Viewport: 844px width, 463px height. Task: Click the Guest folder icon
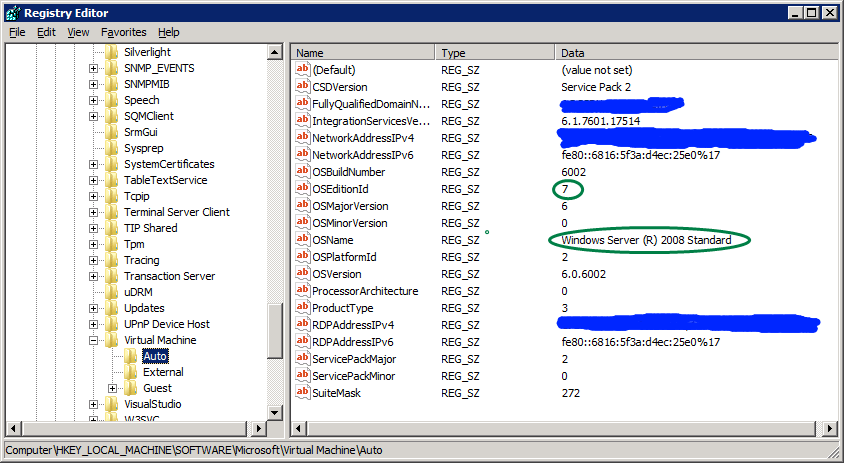coord(130,388)
